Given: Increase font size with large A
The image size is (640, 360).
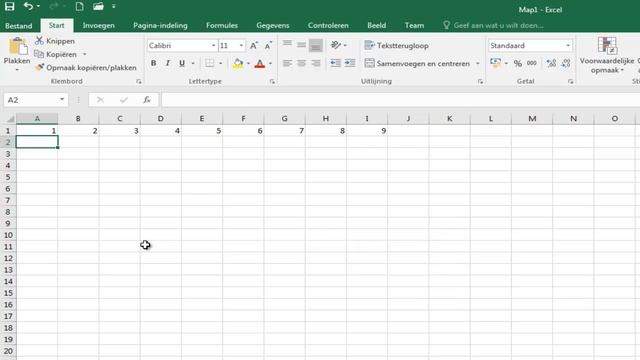Looking at the screenshot, I should click(x=253, y=46).
